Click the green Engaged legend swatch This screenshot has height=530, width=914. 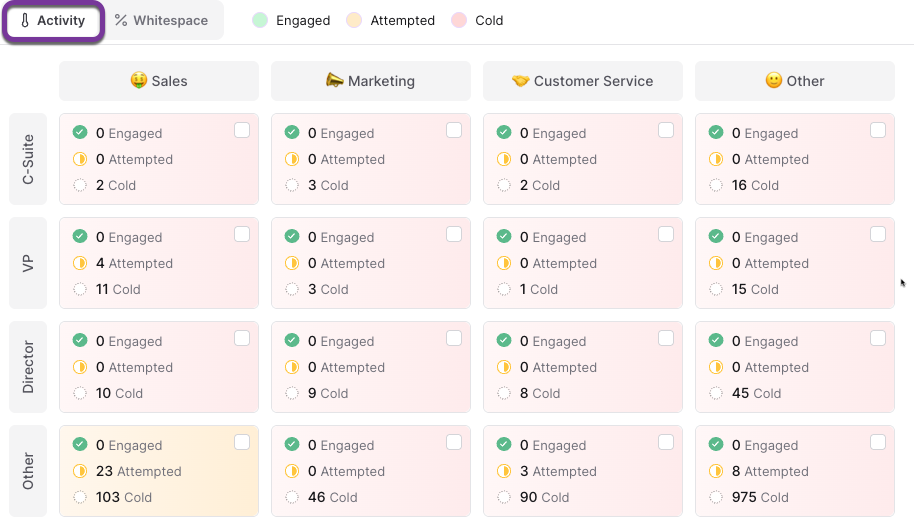[260, 20]
